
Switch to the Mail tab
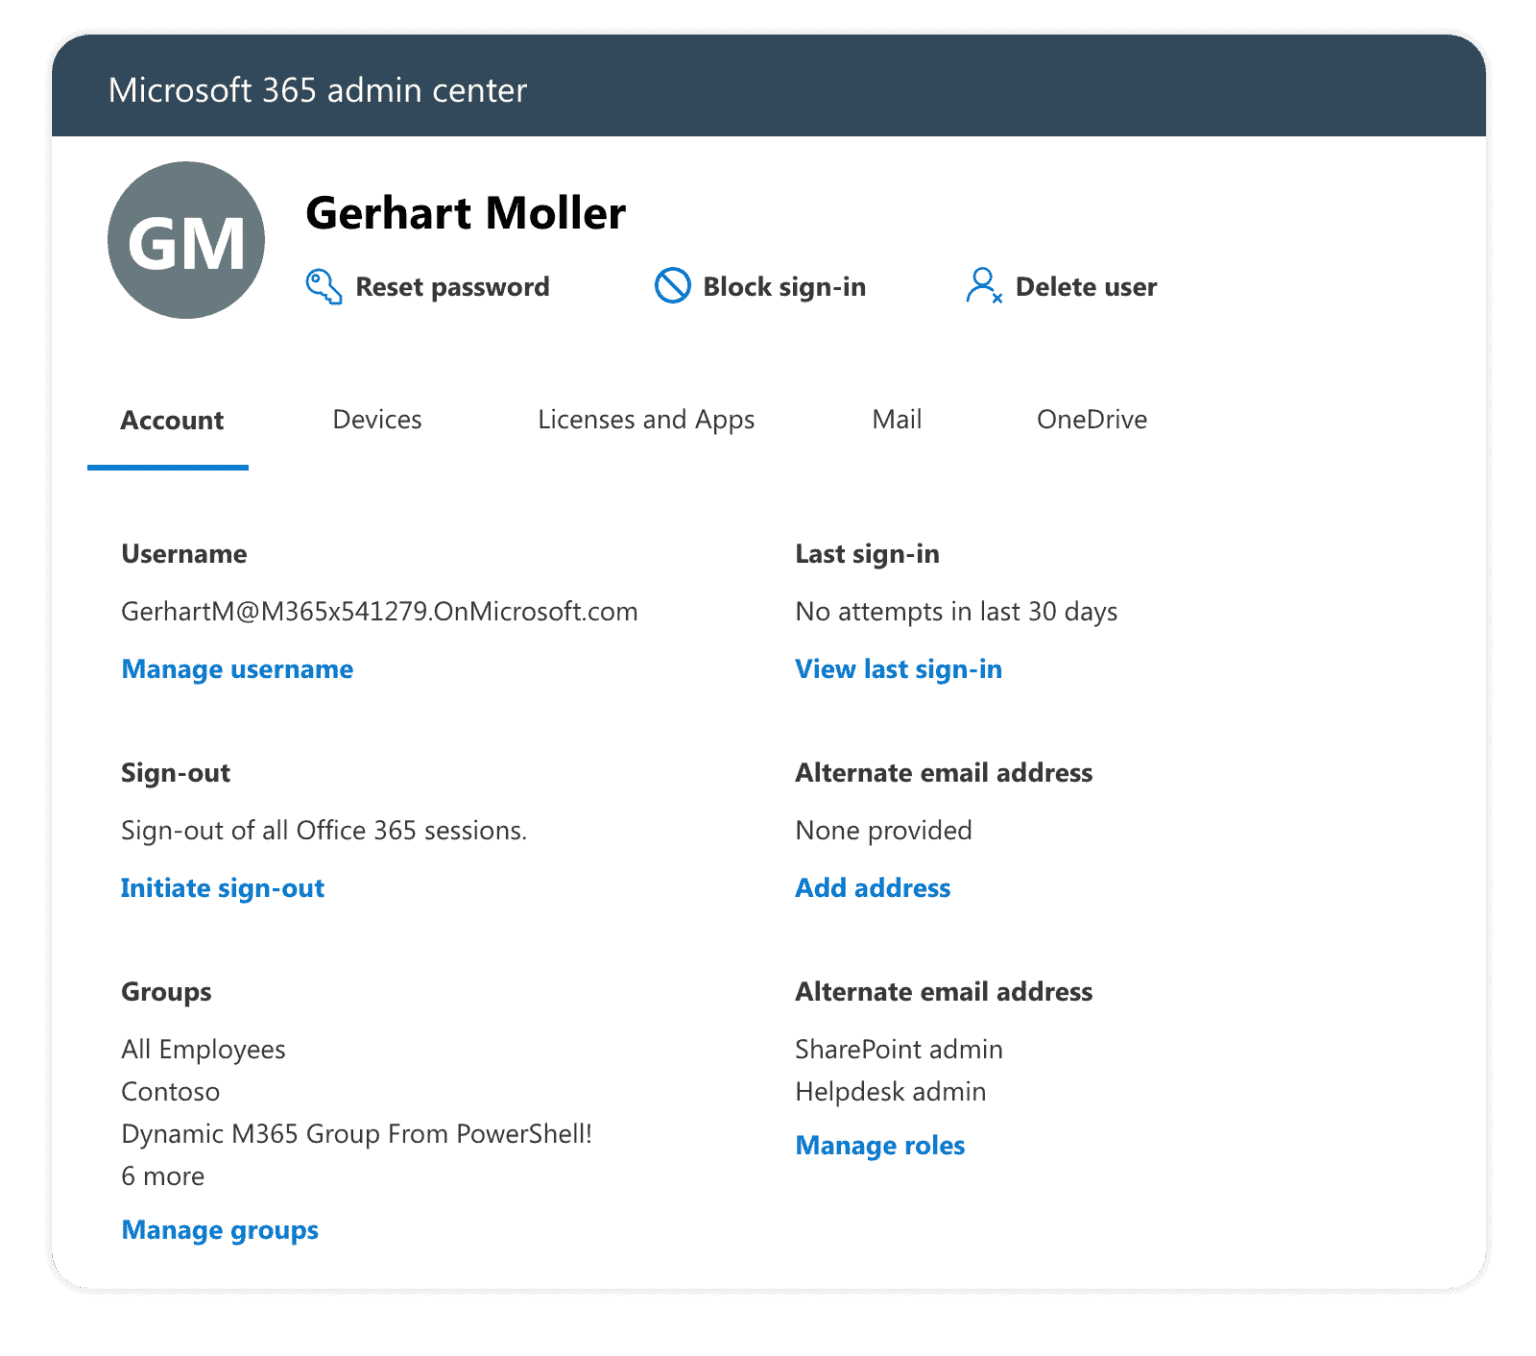click(895, 419)
